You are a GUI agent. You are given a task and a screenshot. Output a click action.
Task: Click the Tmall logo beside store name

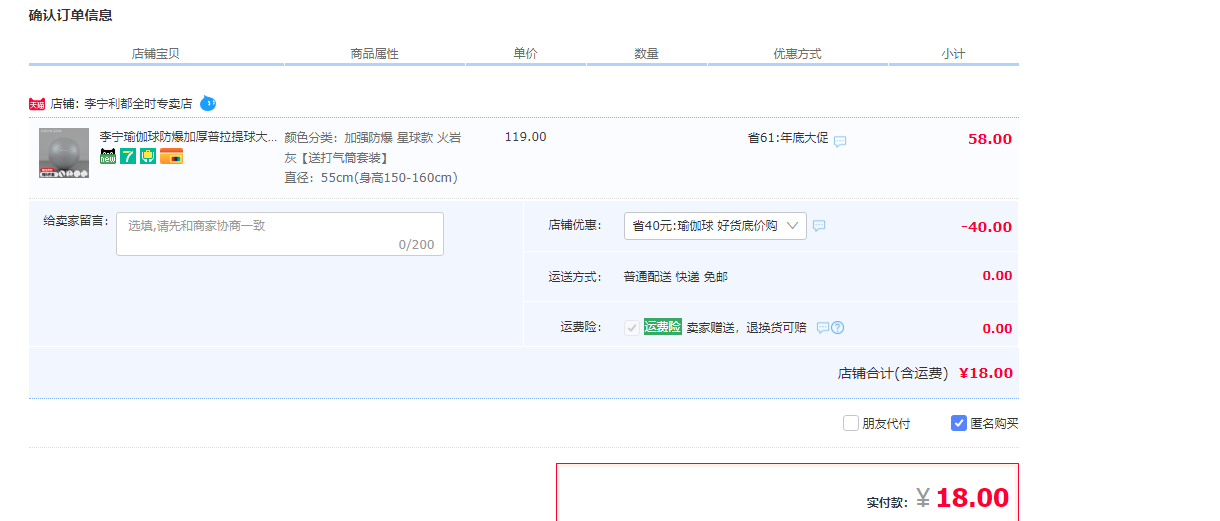[37, 104]
